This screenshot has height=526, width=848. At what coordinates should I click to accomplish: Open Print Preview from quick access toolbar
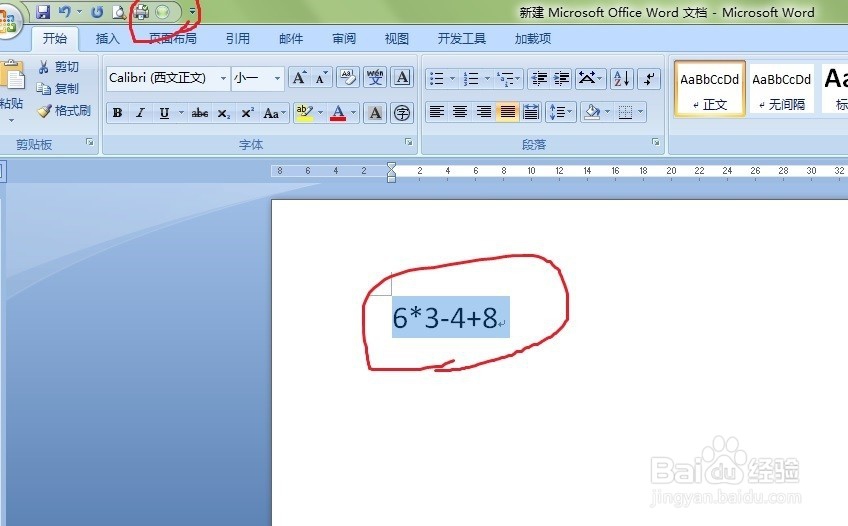[x=118, y=11]
